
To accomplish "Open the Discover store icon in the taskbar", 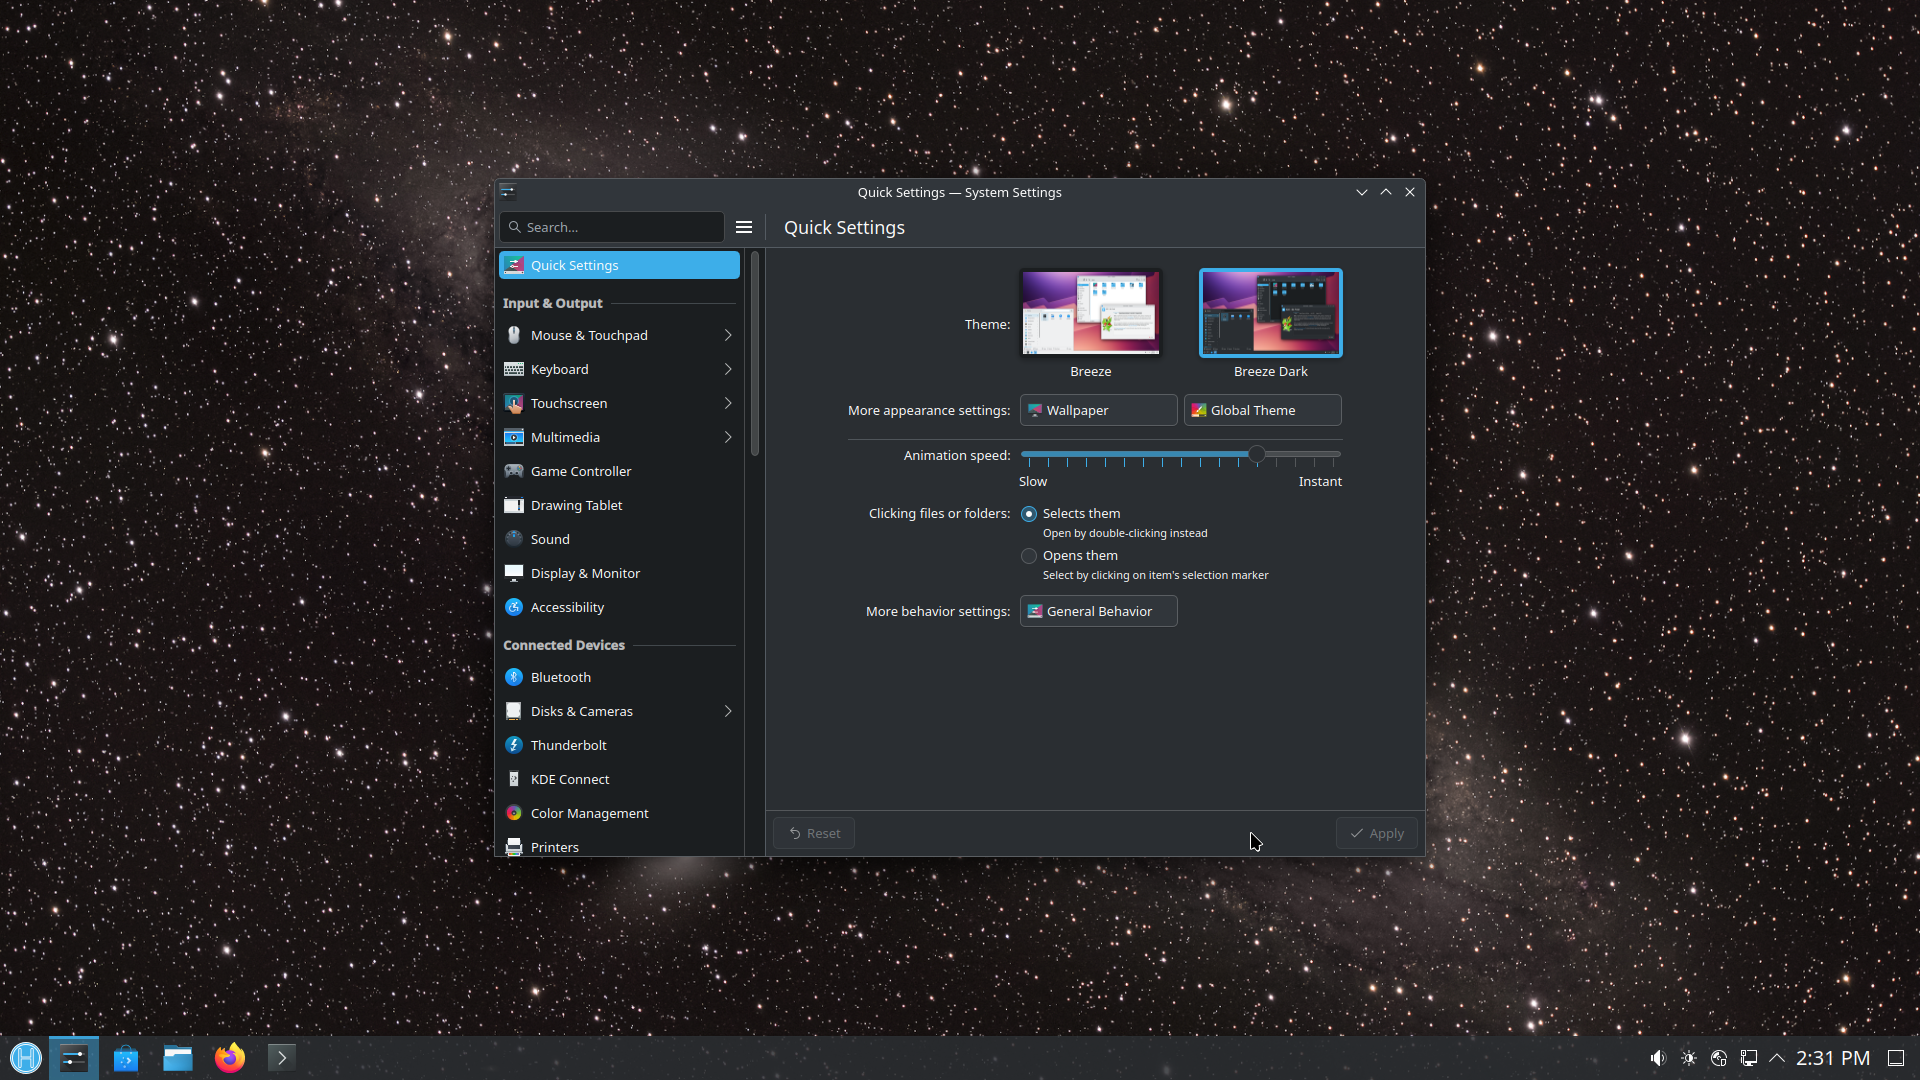I will point(126,1058).
